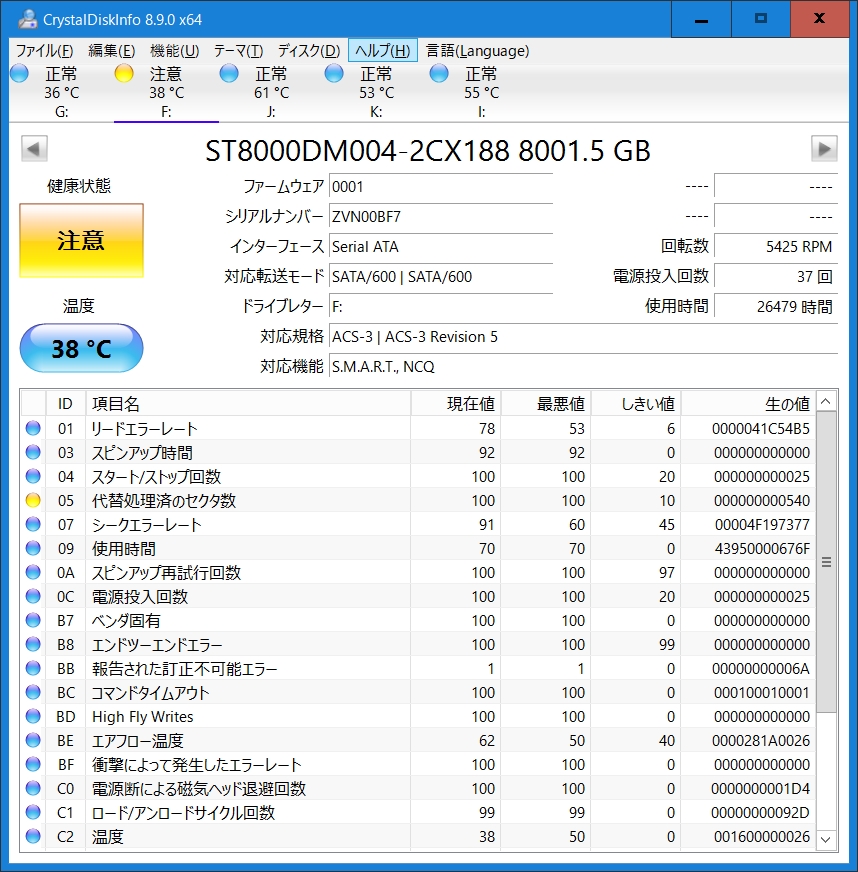
Task: Click status icon for B7 ベンダ固有
Action: pos(33,620)
